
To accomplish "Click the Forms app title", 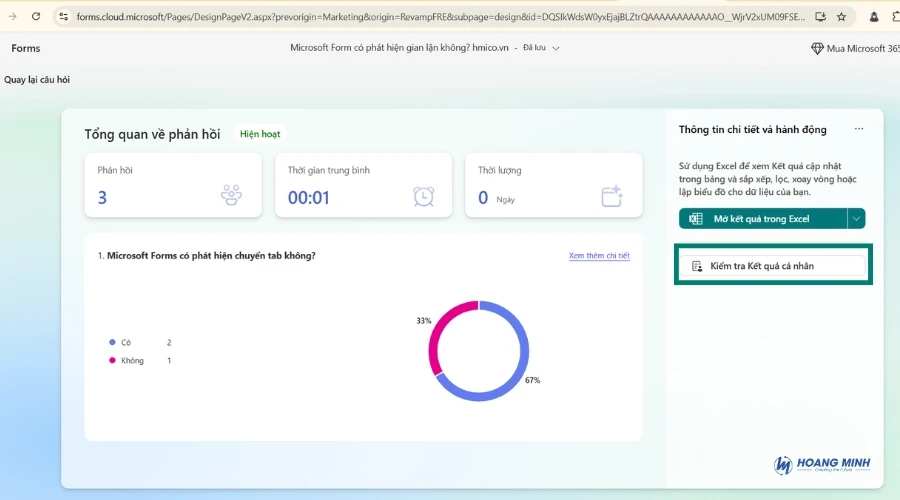I will point(26,48).
